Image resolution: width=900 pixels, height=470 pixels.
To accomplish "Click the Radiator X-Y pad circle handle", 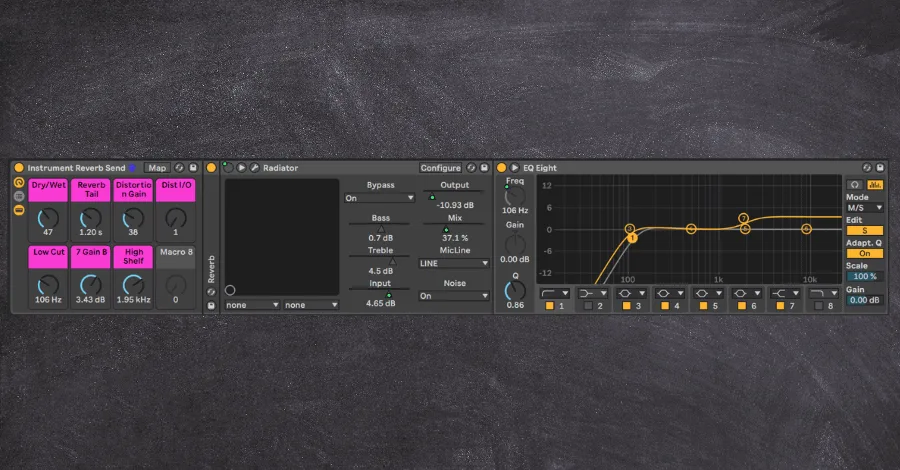I will pyautogui.click(x=230, y=290).
